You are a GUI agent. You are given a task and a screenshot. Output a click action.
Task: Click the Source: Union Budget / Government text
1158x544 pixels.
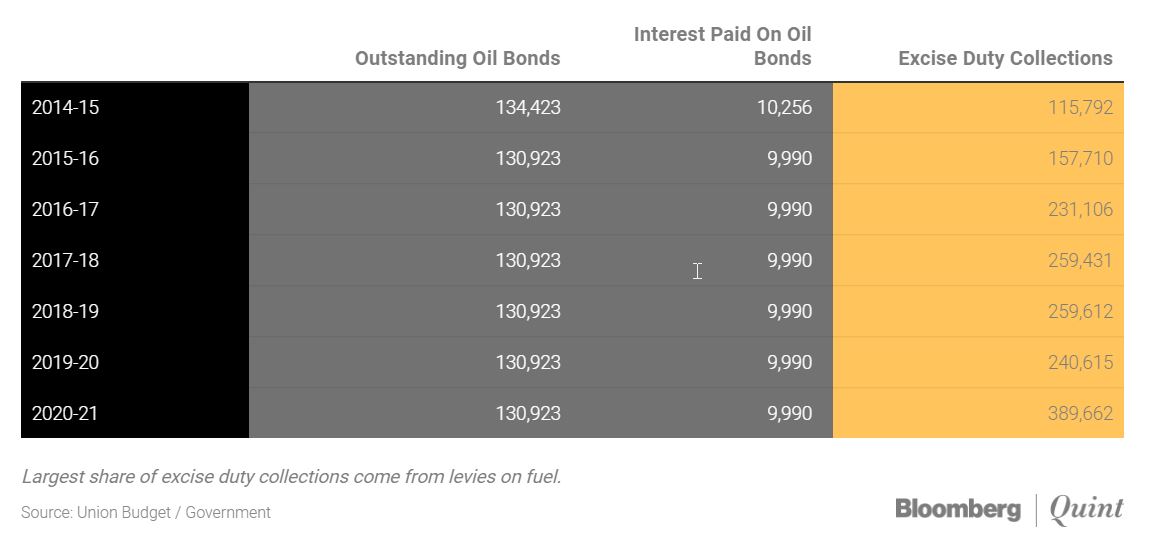pyautogui.click(x=145, y=512)
